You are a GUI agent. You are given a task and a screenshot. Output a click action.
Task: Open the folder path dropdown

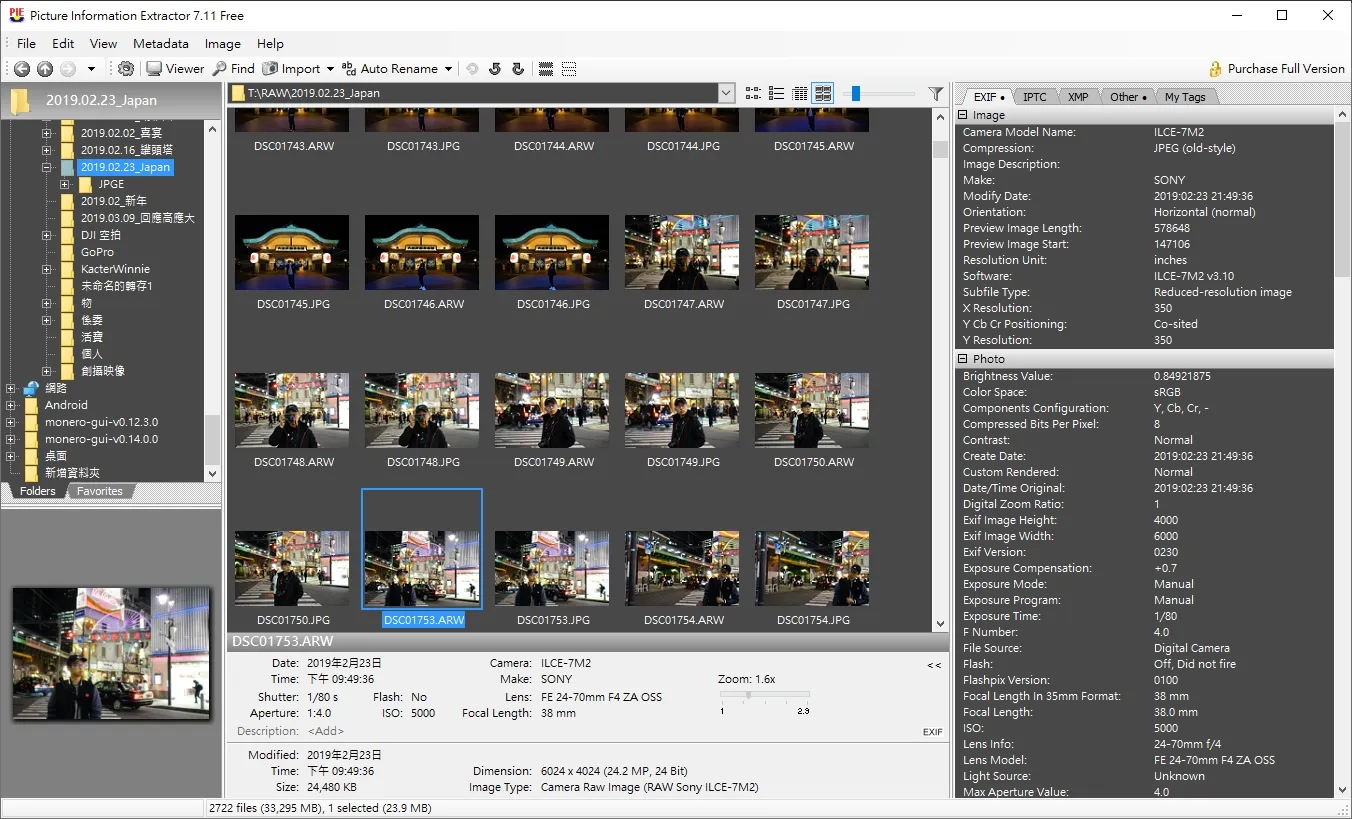click(727, 93)
